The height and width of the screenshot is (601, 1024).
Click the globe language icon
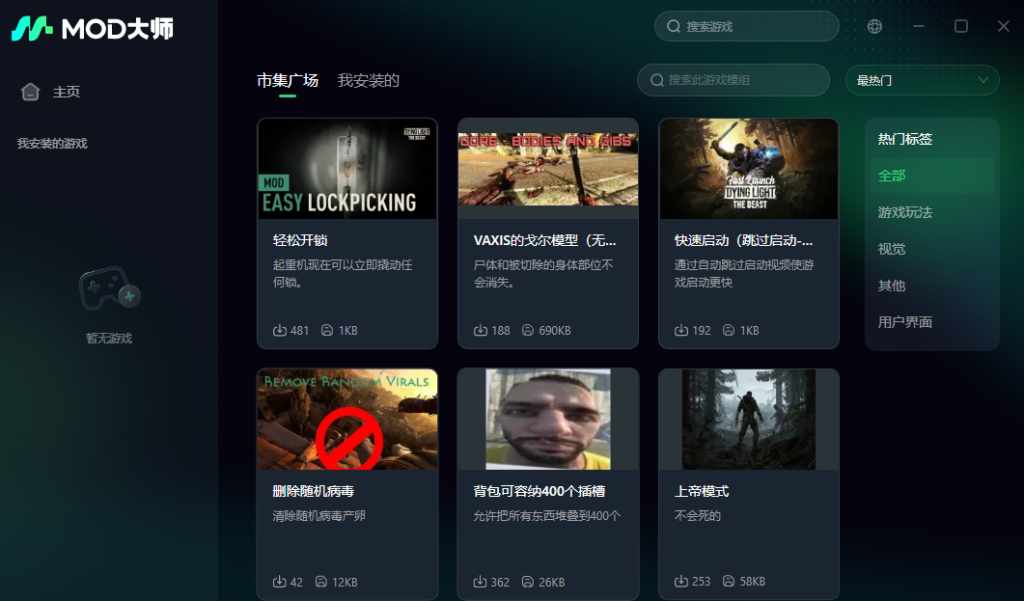tap(874, 26)
